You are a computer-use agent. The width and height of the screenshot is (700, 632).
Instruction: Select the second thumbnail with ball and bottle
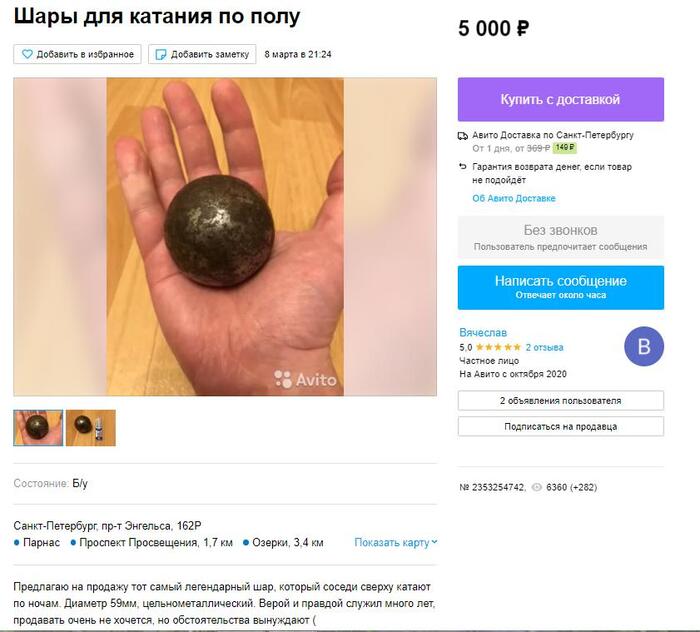coord(91,428)
